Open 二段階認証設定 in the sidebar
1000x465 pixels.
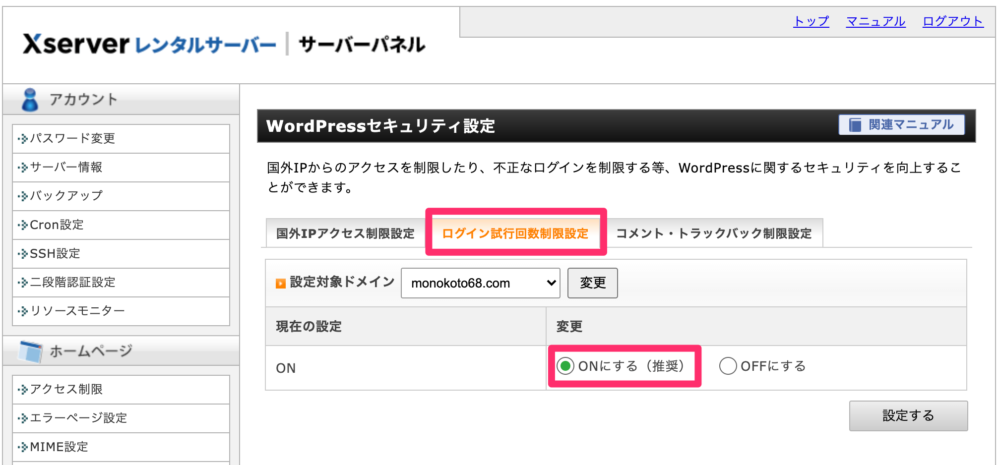click(121, 283)
